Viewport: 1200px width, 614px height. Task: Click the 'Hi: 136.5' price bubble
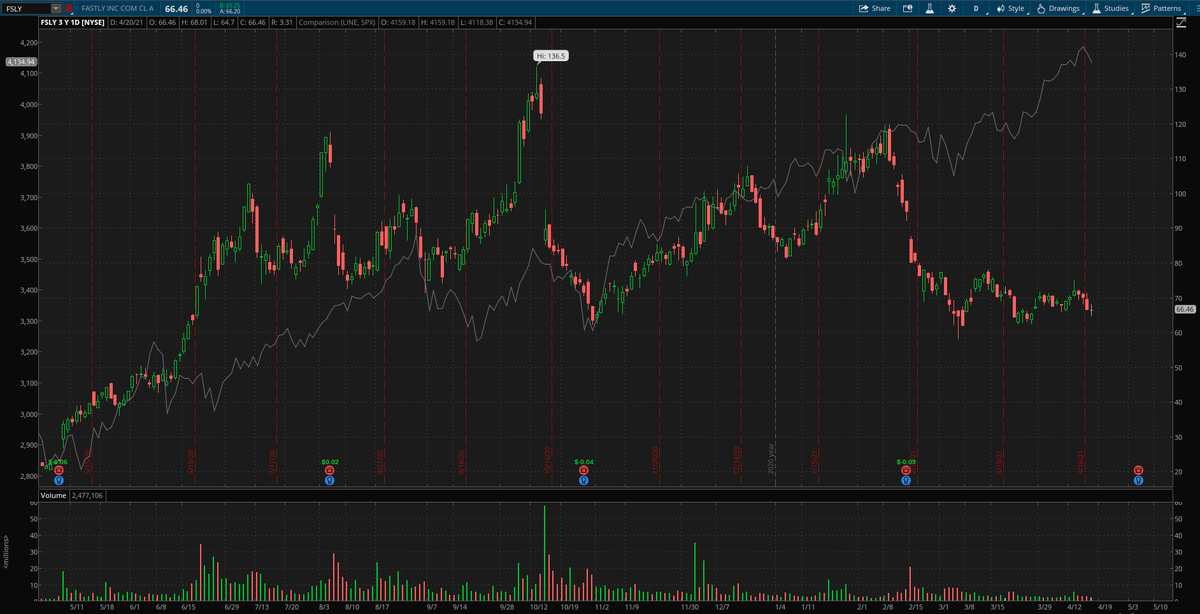point(551,56)
